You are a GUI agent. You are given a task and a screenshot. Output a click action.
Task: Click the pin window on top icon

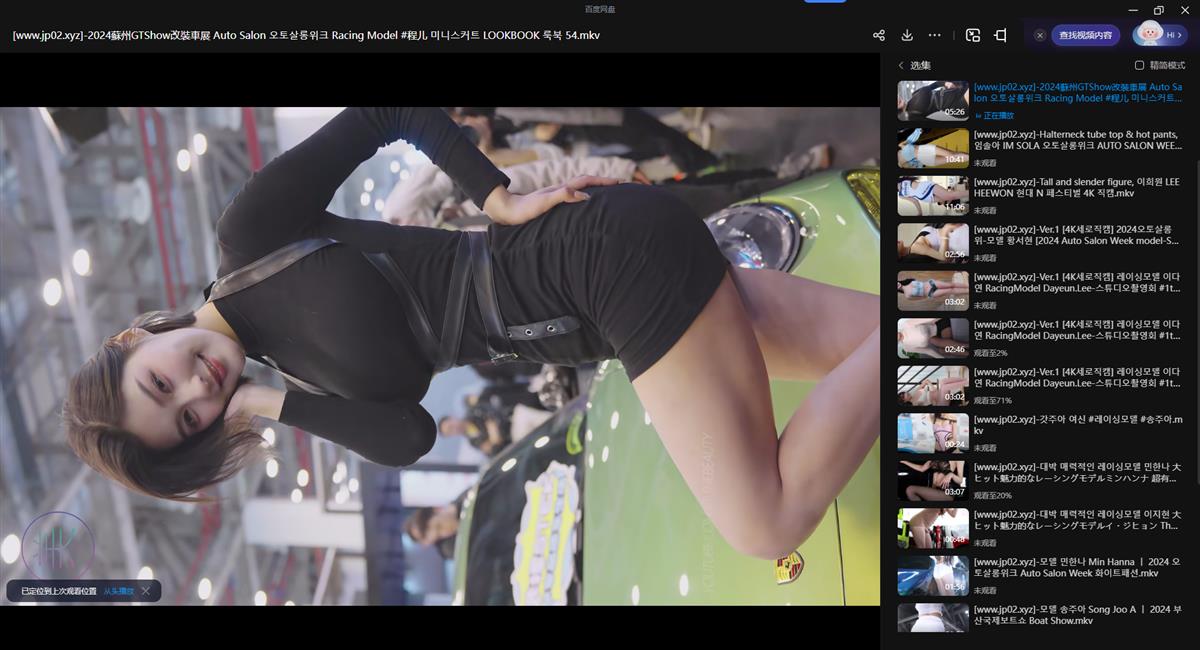click(x=1001, y=35)
